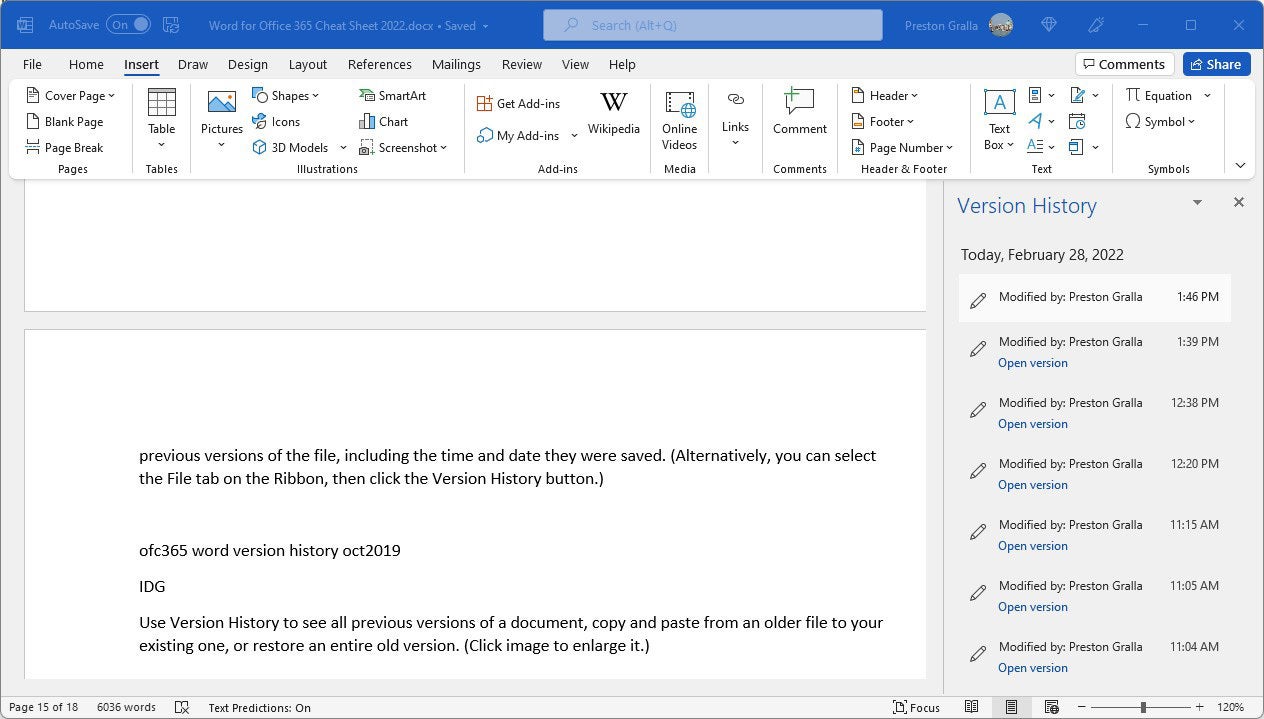Insert a Chart
The width and height of the screenshot is (1264, 719).
(x=383, y=122)
